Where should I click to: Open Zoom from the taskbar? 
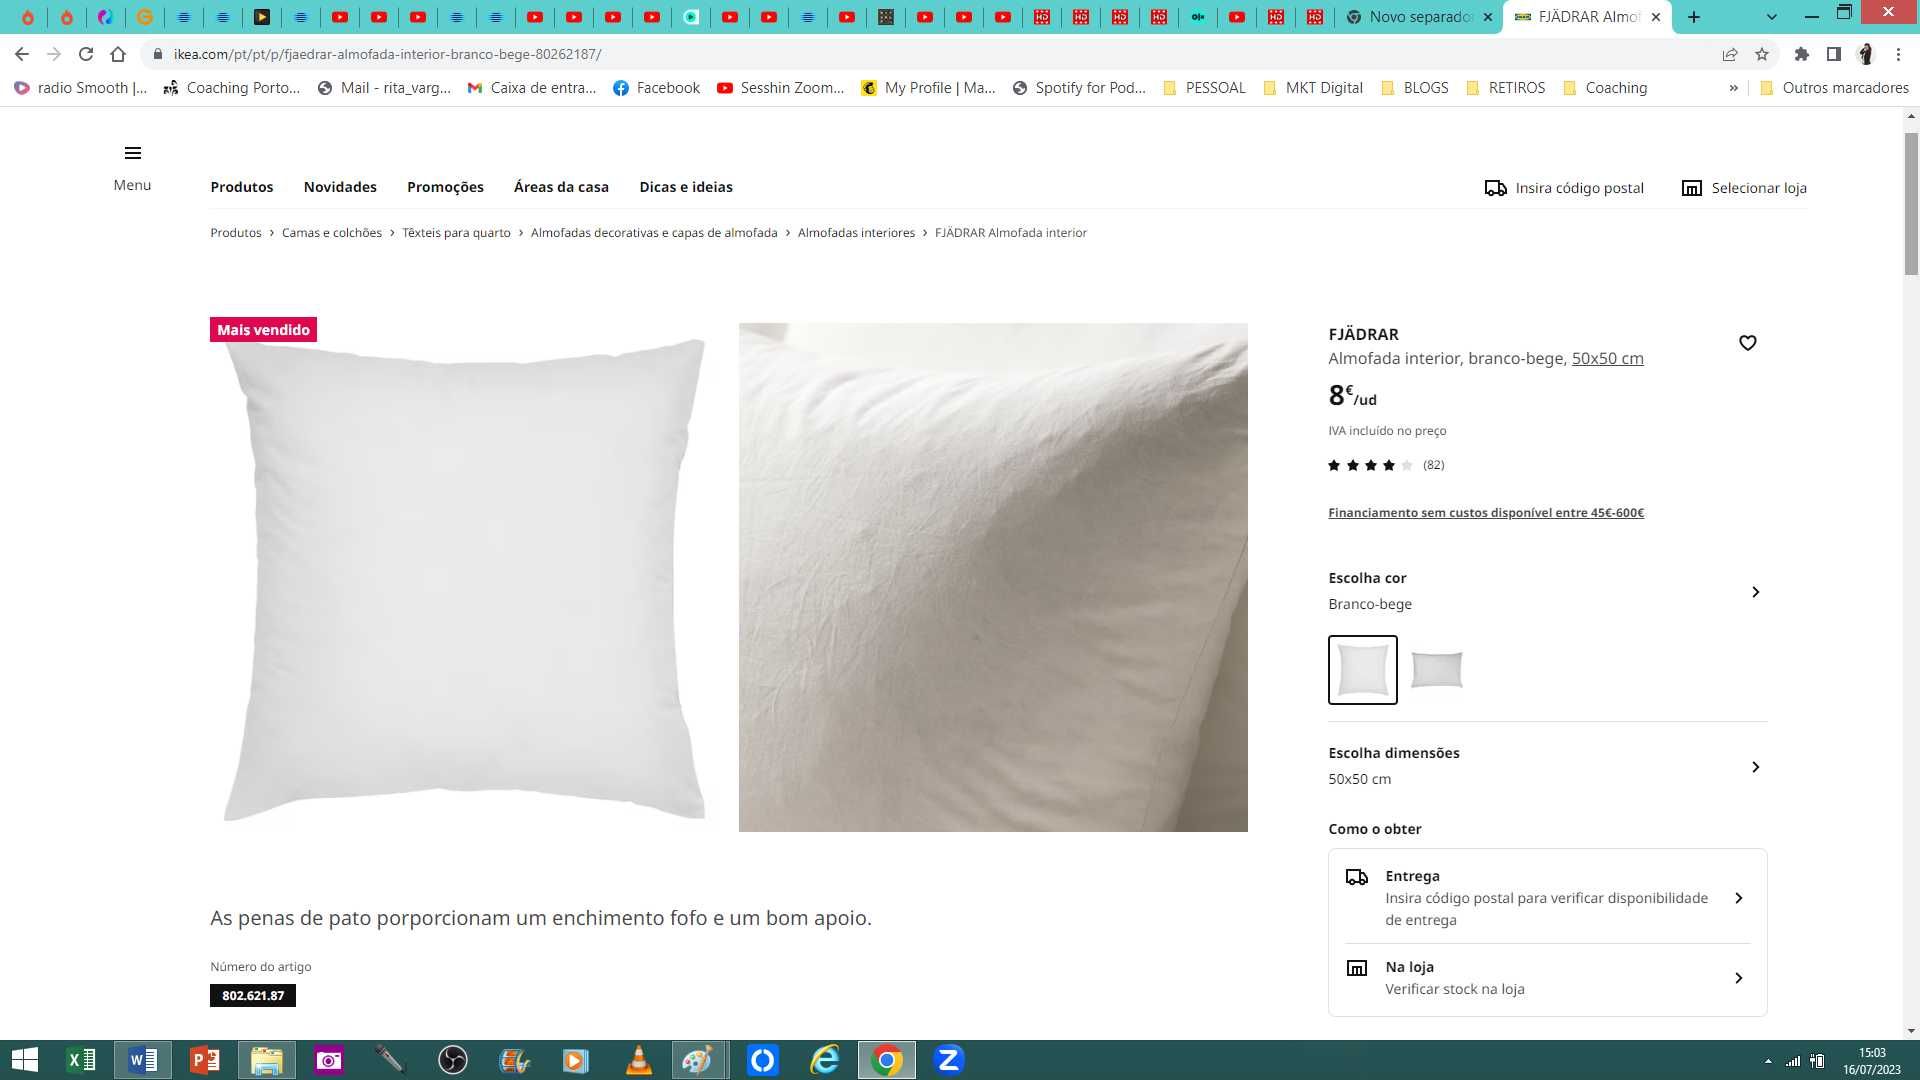tap(948, 1060)
